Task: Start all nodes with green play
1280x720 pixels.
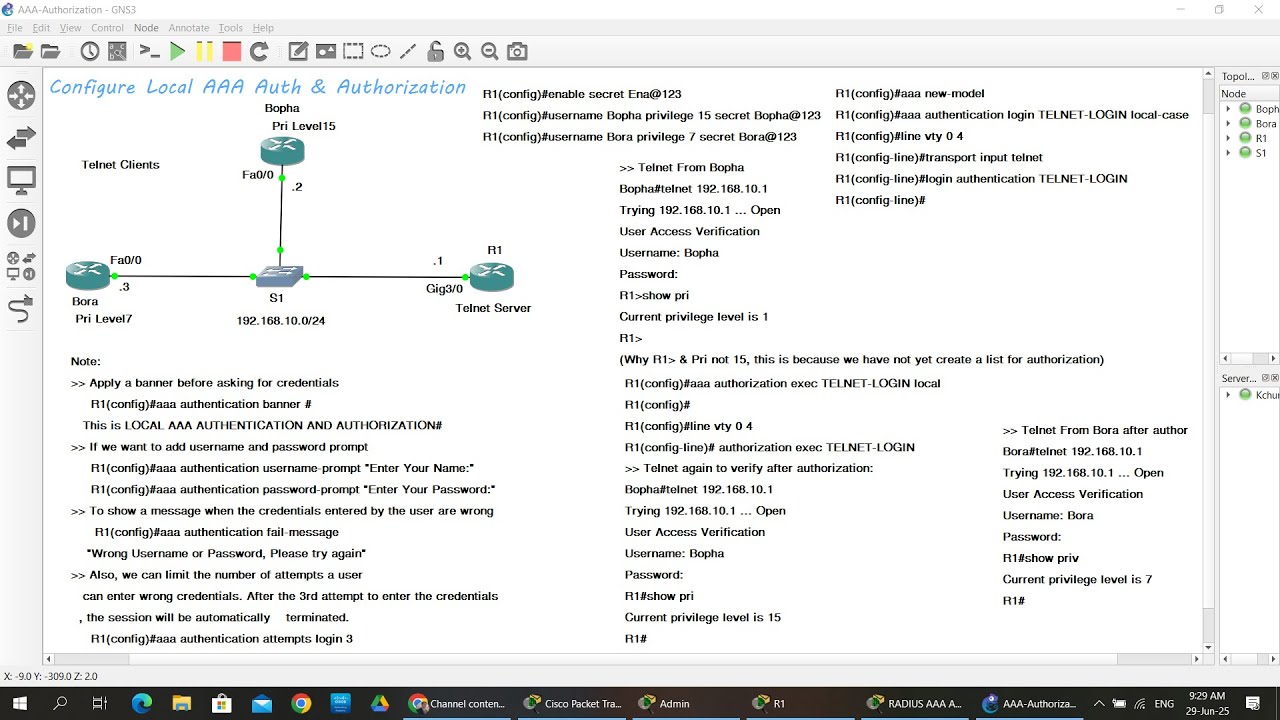Action: (x=177, y=51)
